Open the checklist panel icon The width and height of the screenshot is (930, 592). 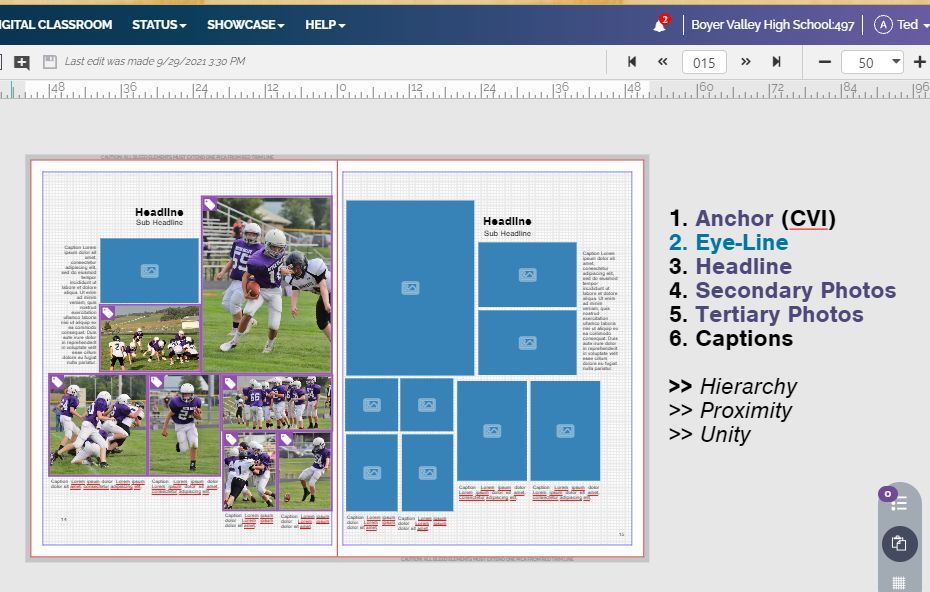pos(898,503)
